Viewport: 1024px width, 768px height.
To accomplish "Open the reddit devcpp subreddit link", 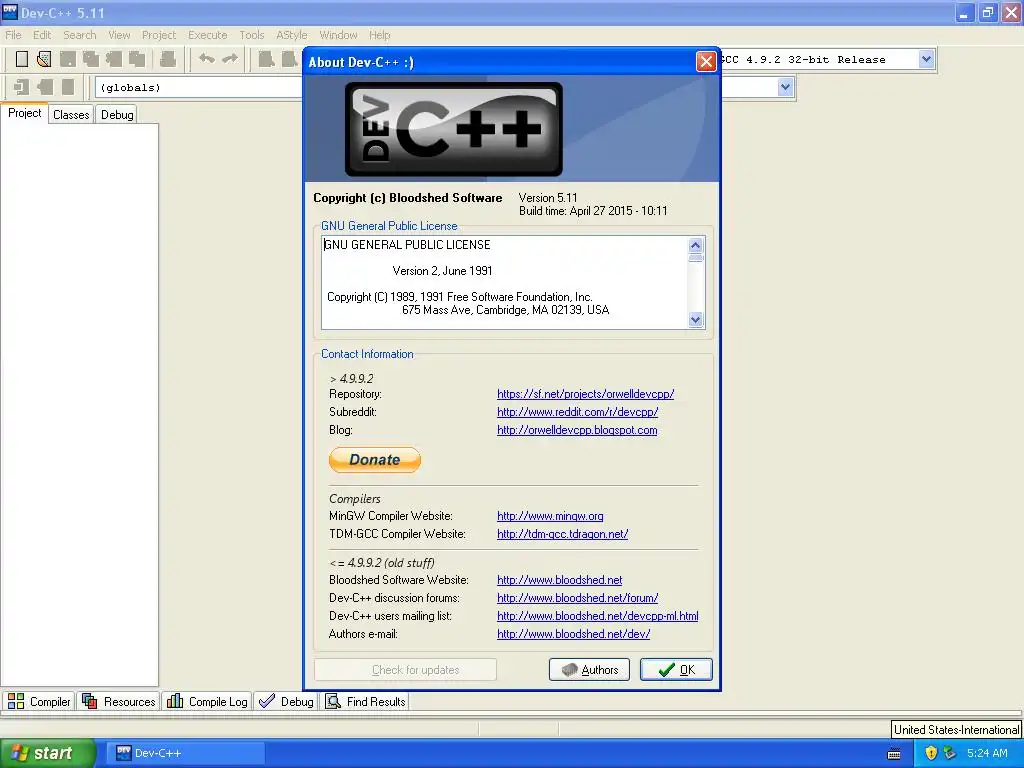I will pyautogui.click(x=577, y=412).
